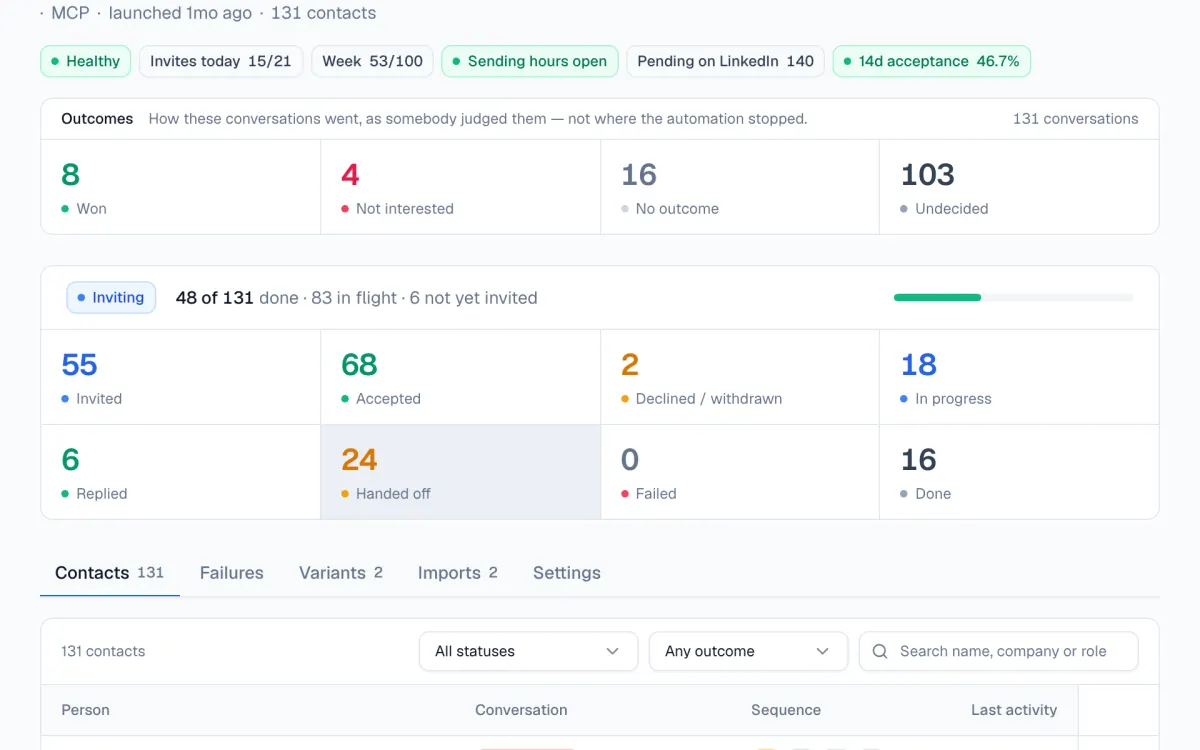The width and height of the screenshot is (1200, 750).
Task: Click the Last activity column header
Action: pos(1014,710)
